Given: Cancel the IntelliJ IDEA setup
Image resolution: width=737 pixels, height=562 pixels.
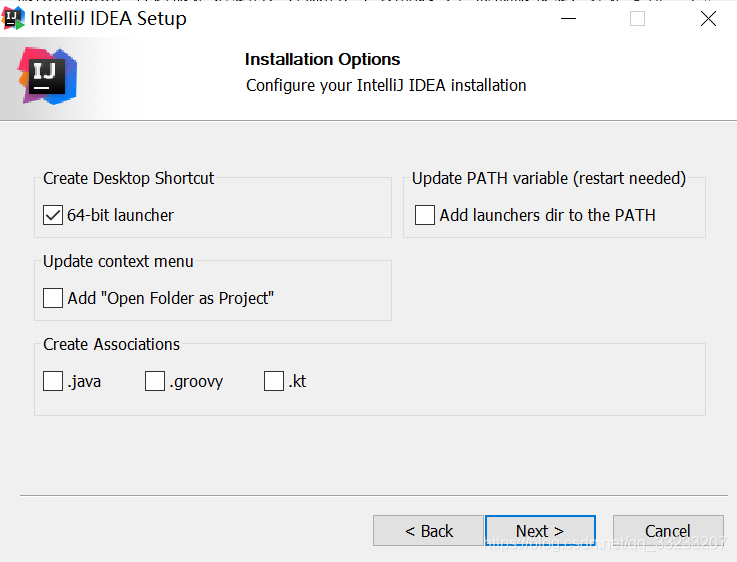Looking at the screenshot, I should point(667,531).
